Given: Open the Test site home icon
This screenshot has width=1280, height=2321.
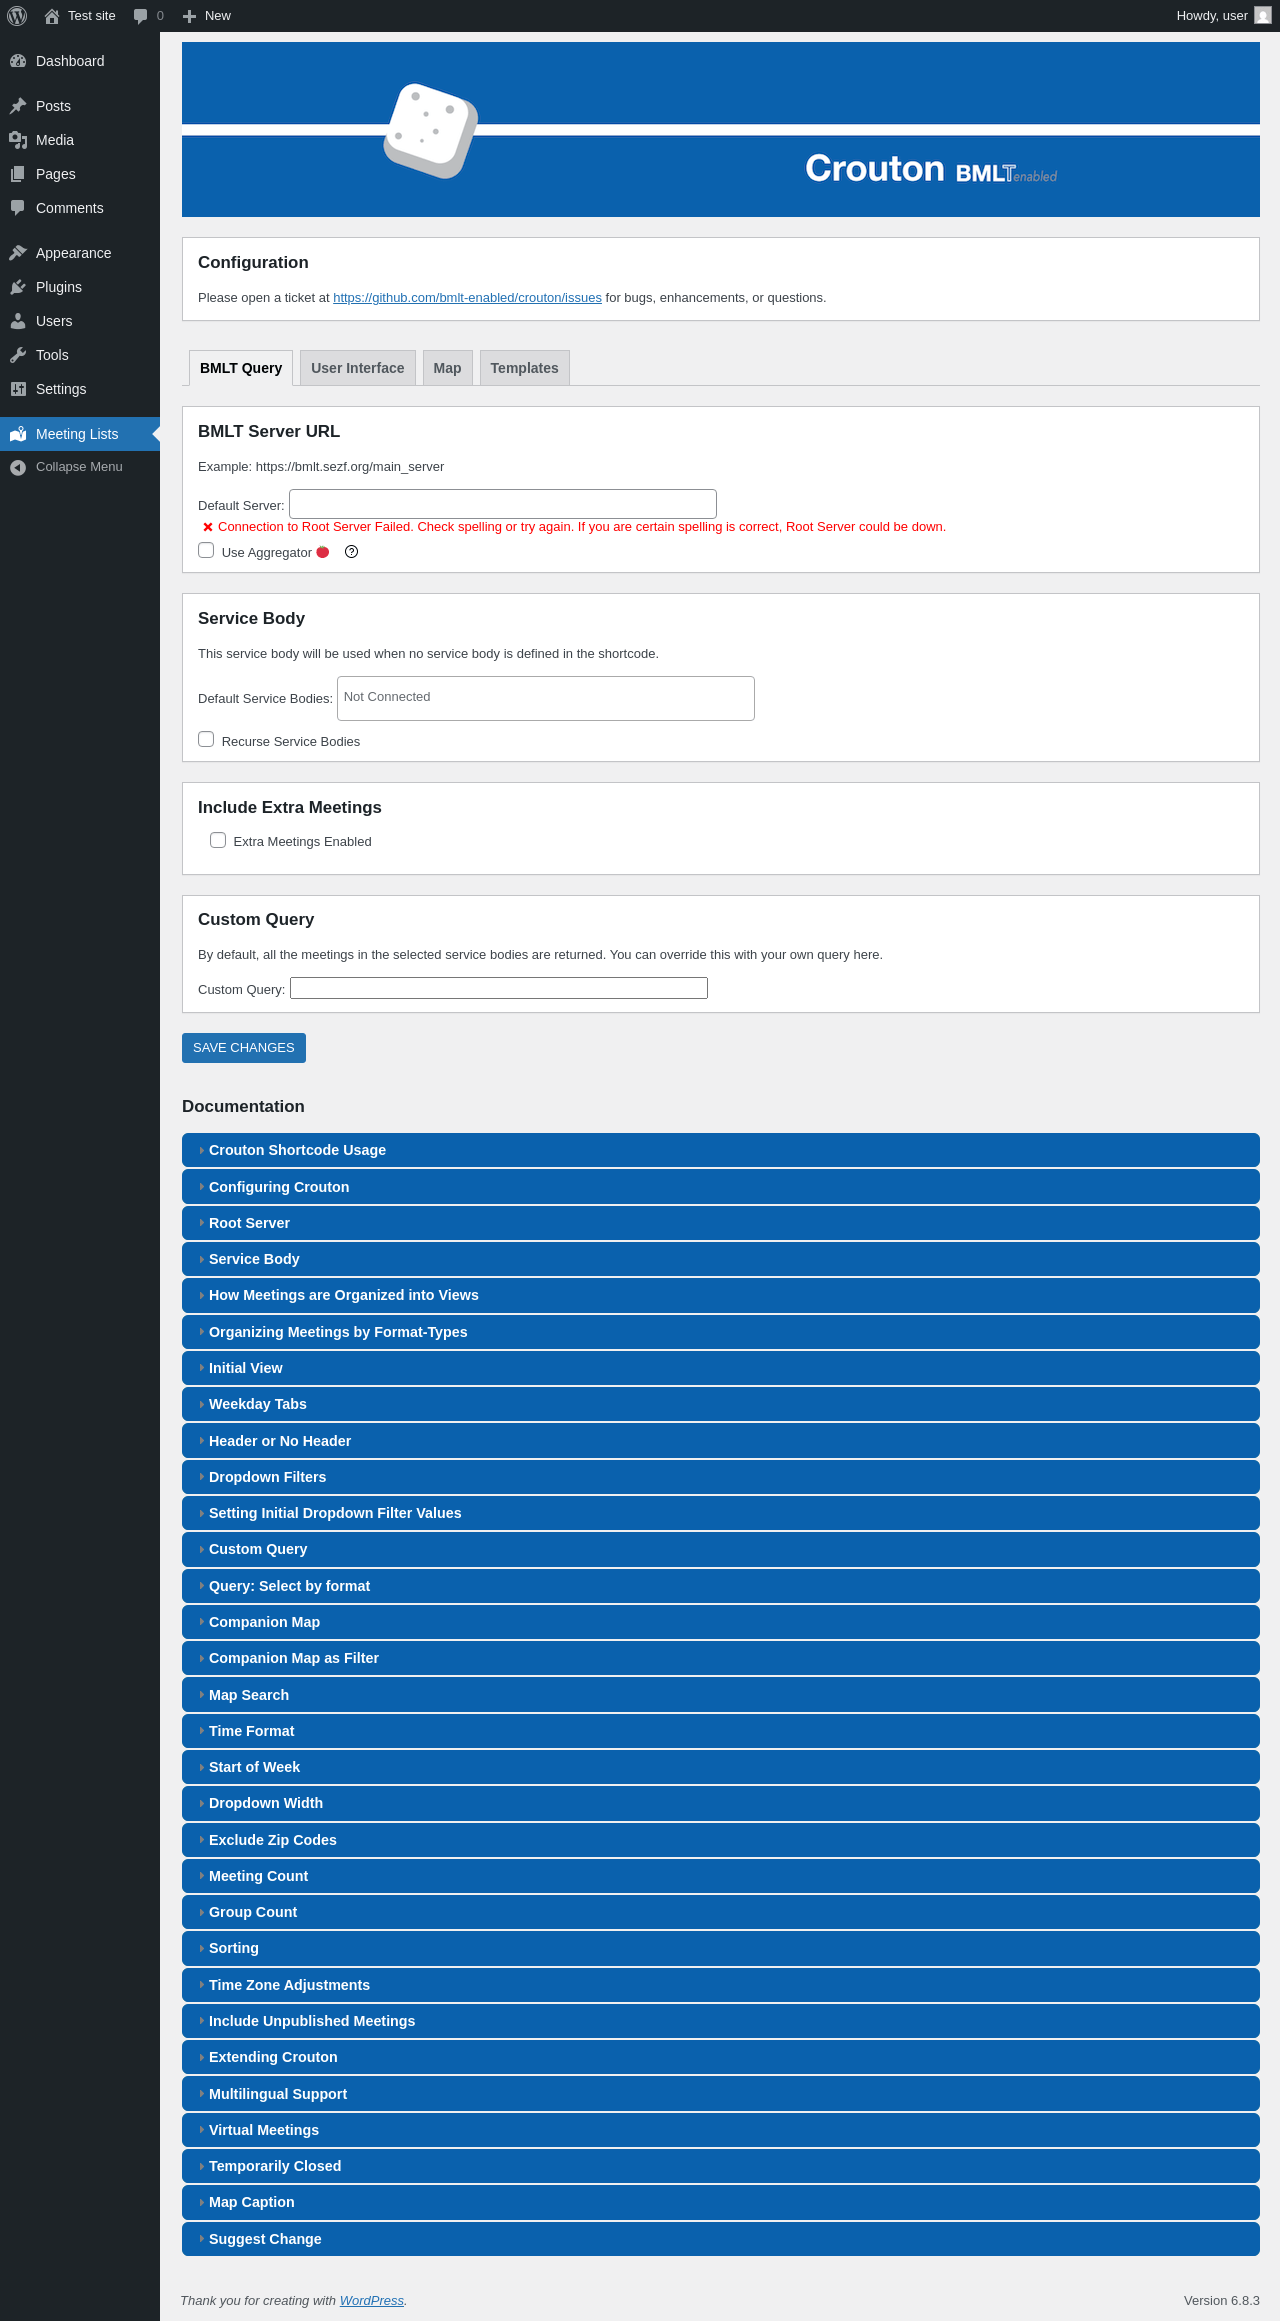Looking at the screenshot, I should pyautogui.click(x=52, y=16).
